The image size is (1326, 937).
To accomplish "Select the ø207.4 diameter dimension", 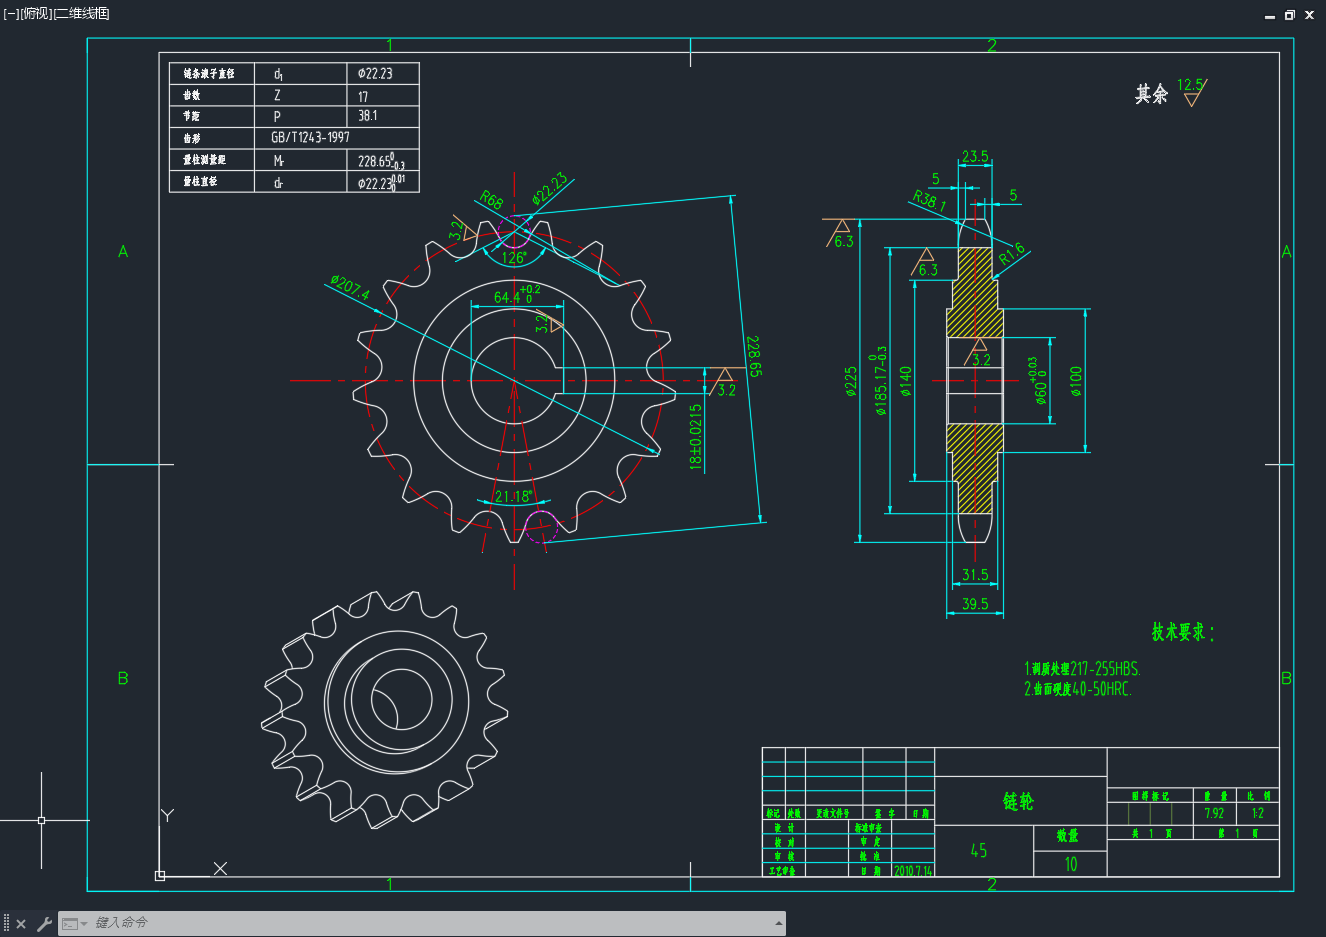I will point(350,287).
